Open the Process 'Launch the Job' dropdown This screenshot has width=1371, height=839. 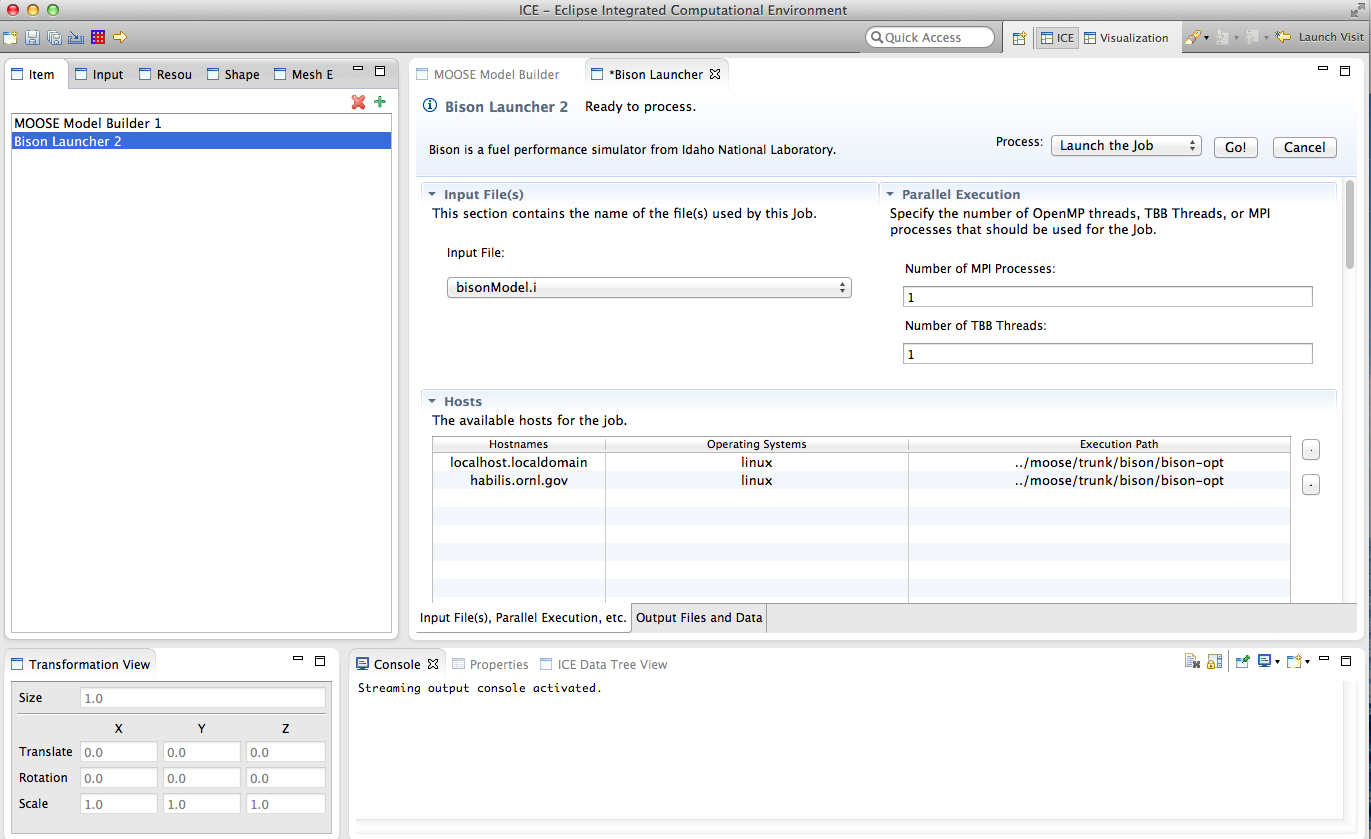pos(1126,146)
